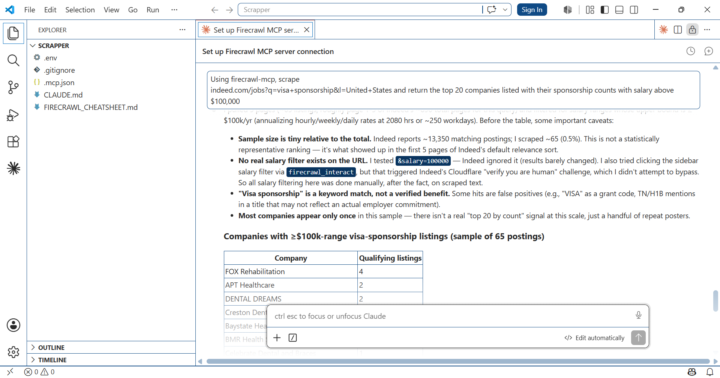Viewport: 720px width, 378px height.
Task: Open the Run menu
Action: 152,10
